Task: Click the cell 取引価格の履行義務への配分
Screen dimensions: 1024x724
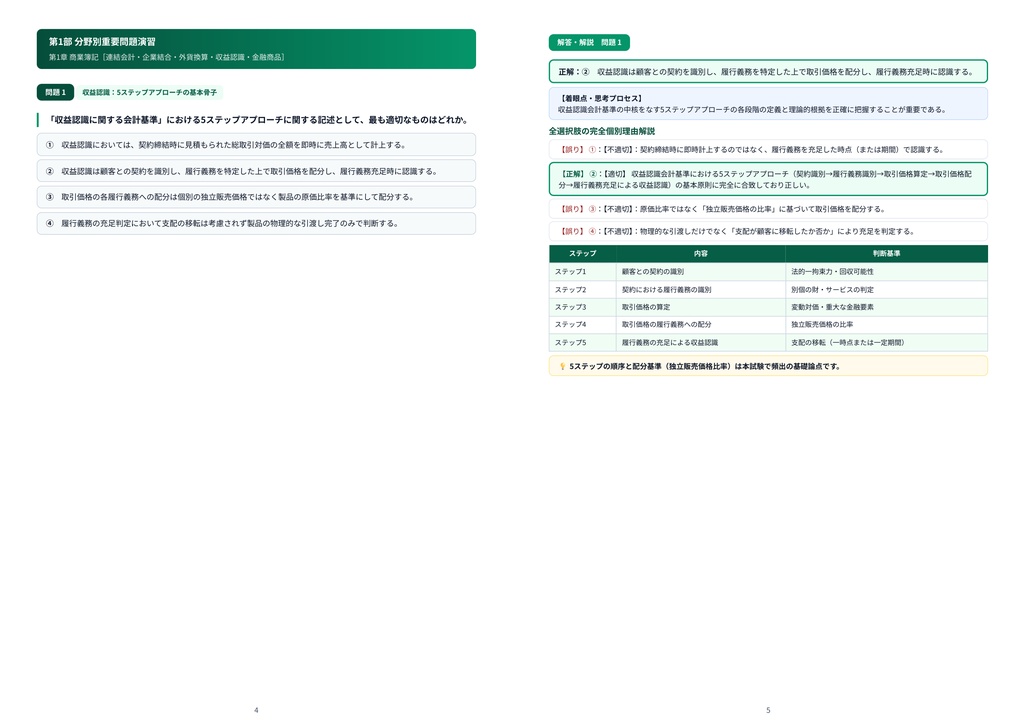Action: [701, 324]
